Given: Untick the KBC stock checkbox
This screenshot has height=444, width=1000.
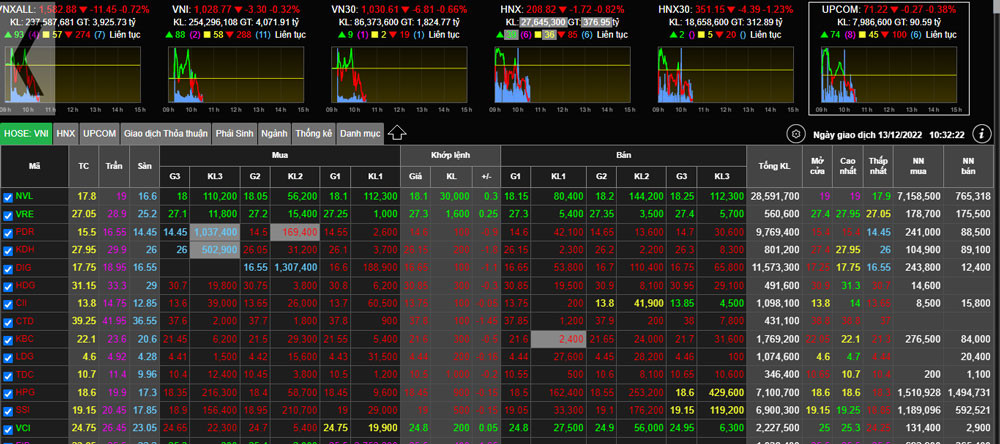Looking at the screenshot, I should (x=8, y=339).
